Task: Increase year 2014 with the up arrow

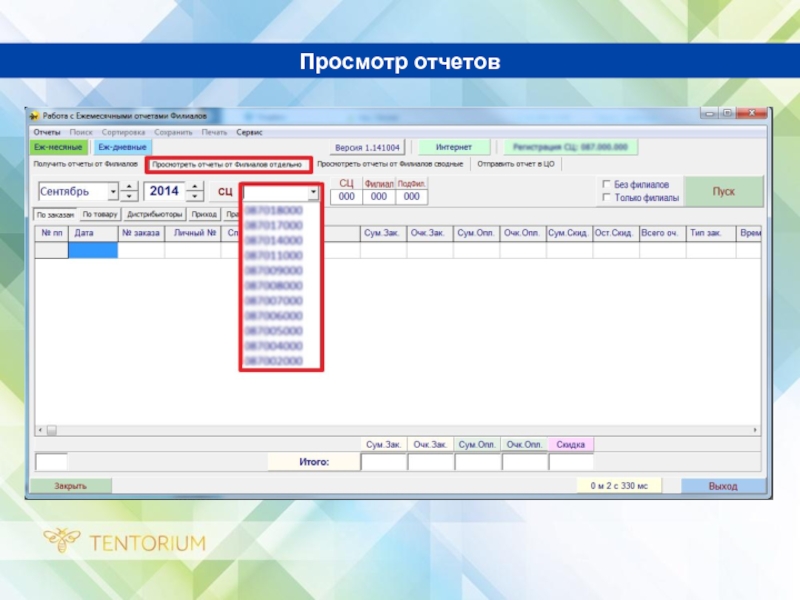Action: pyautogui.click(x=195, y=187)
